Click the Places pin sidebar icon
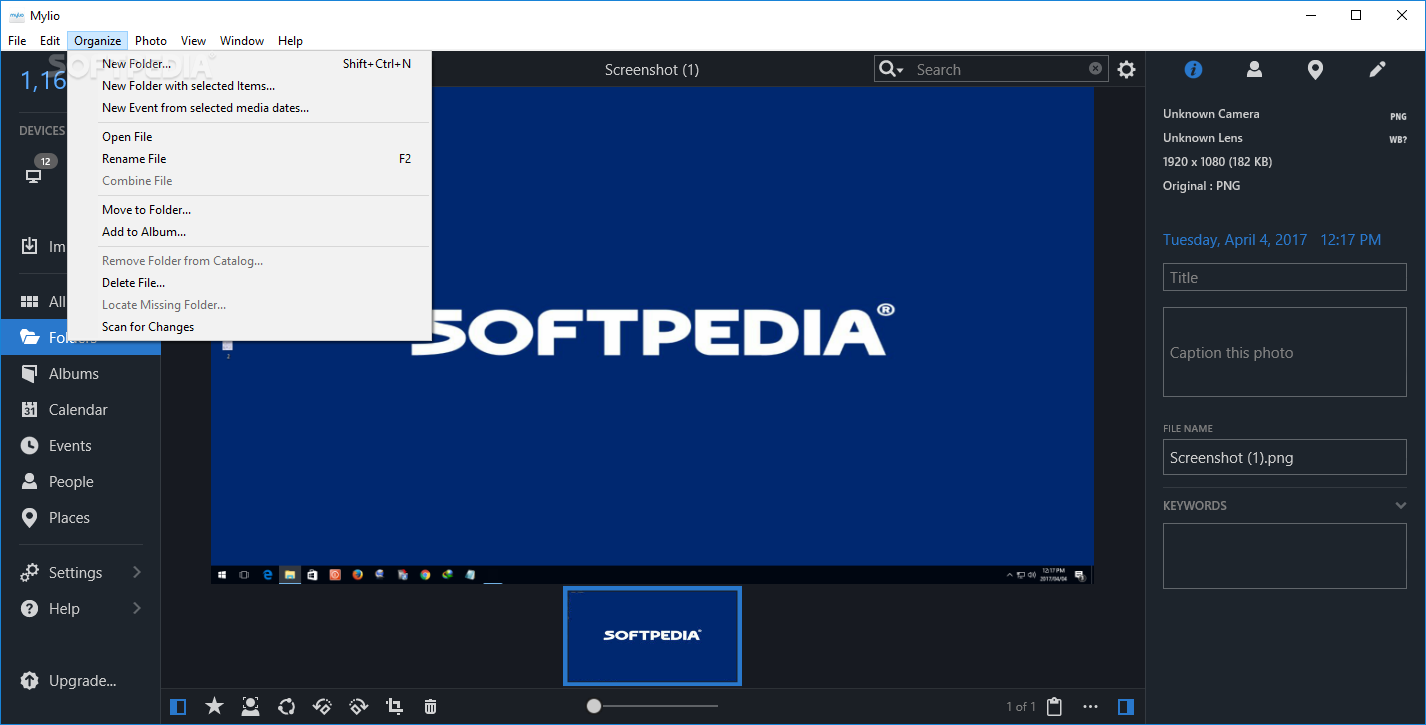 tap(30, 518)
